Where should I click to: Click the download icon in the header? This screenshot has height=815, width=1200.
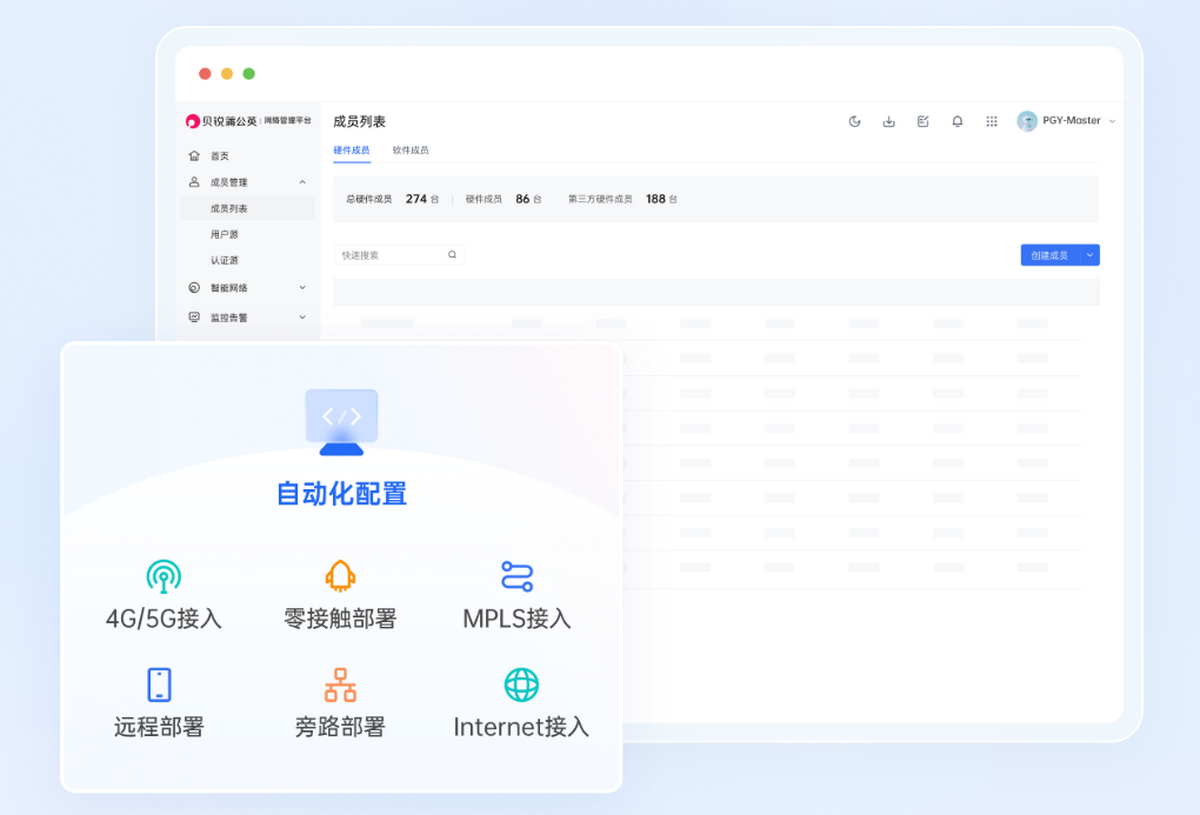889,120
